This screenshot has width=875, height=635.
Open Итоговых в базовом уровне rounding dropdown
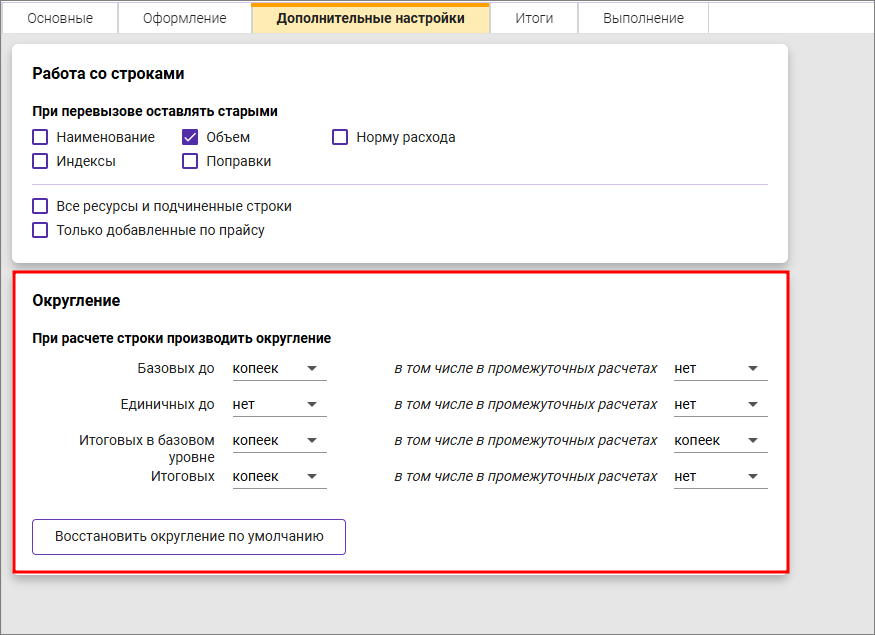point(279,441)
